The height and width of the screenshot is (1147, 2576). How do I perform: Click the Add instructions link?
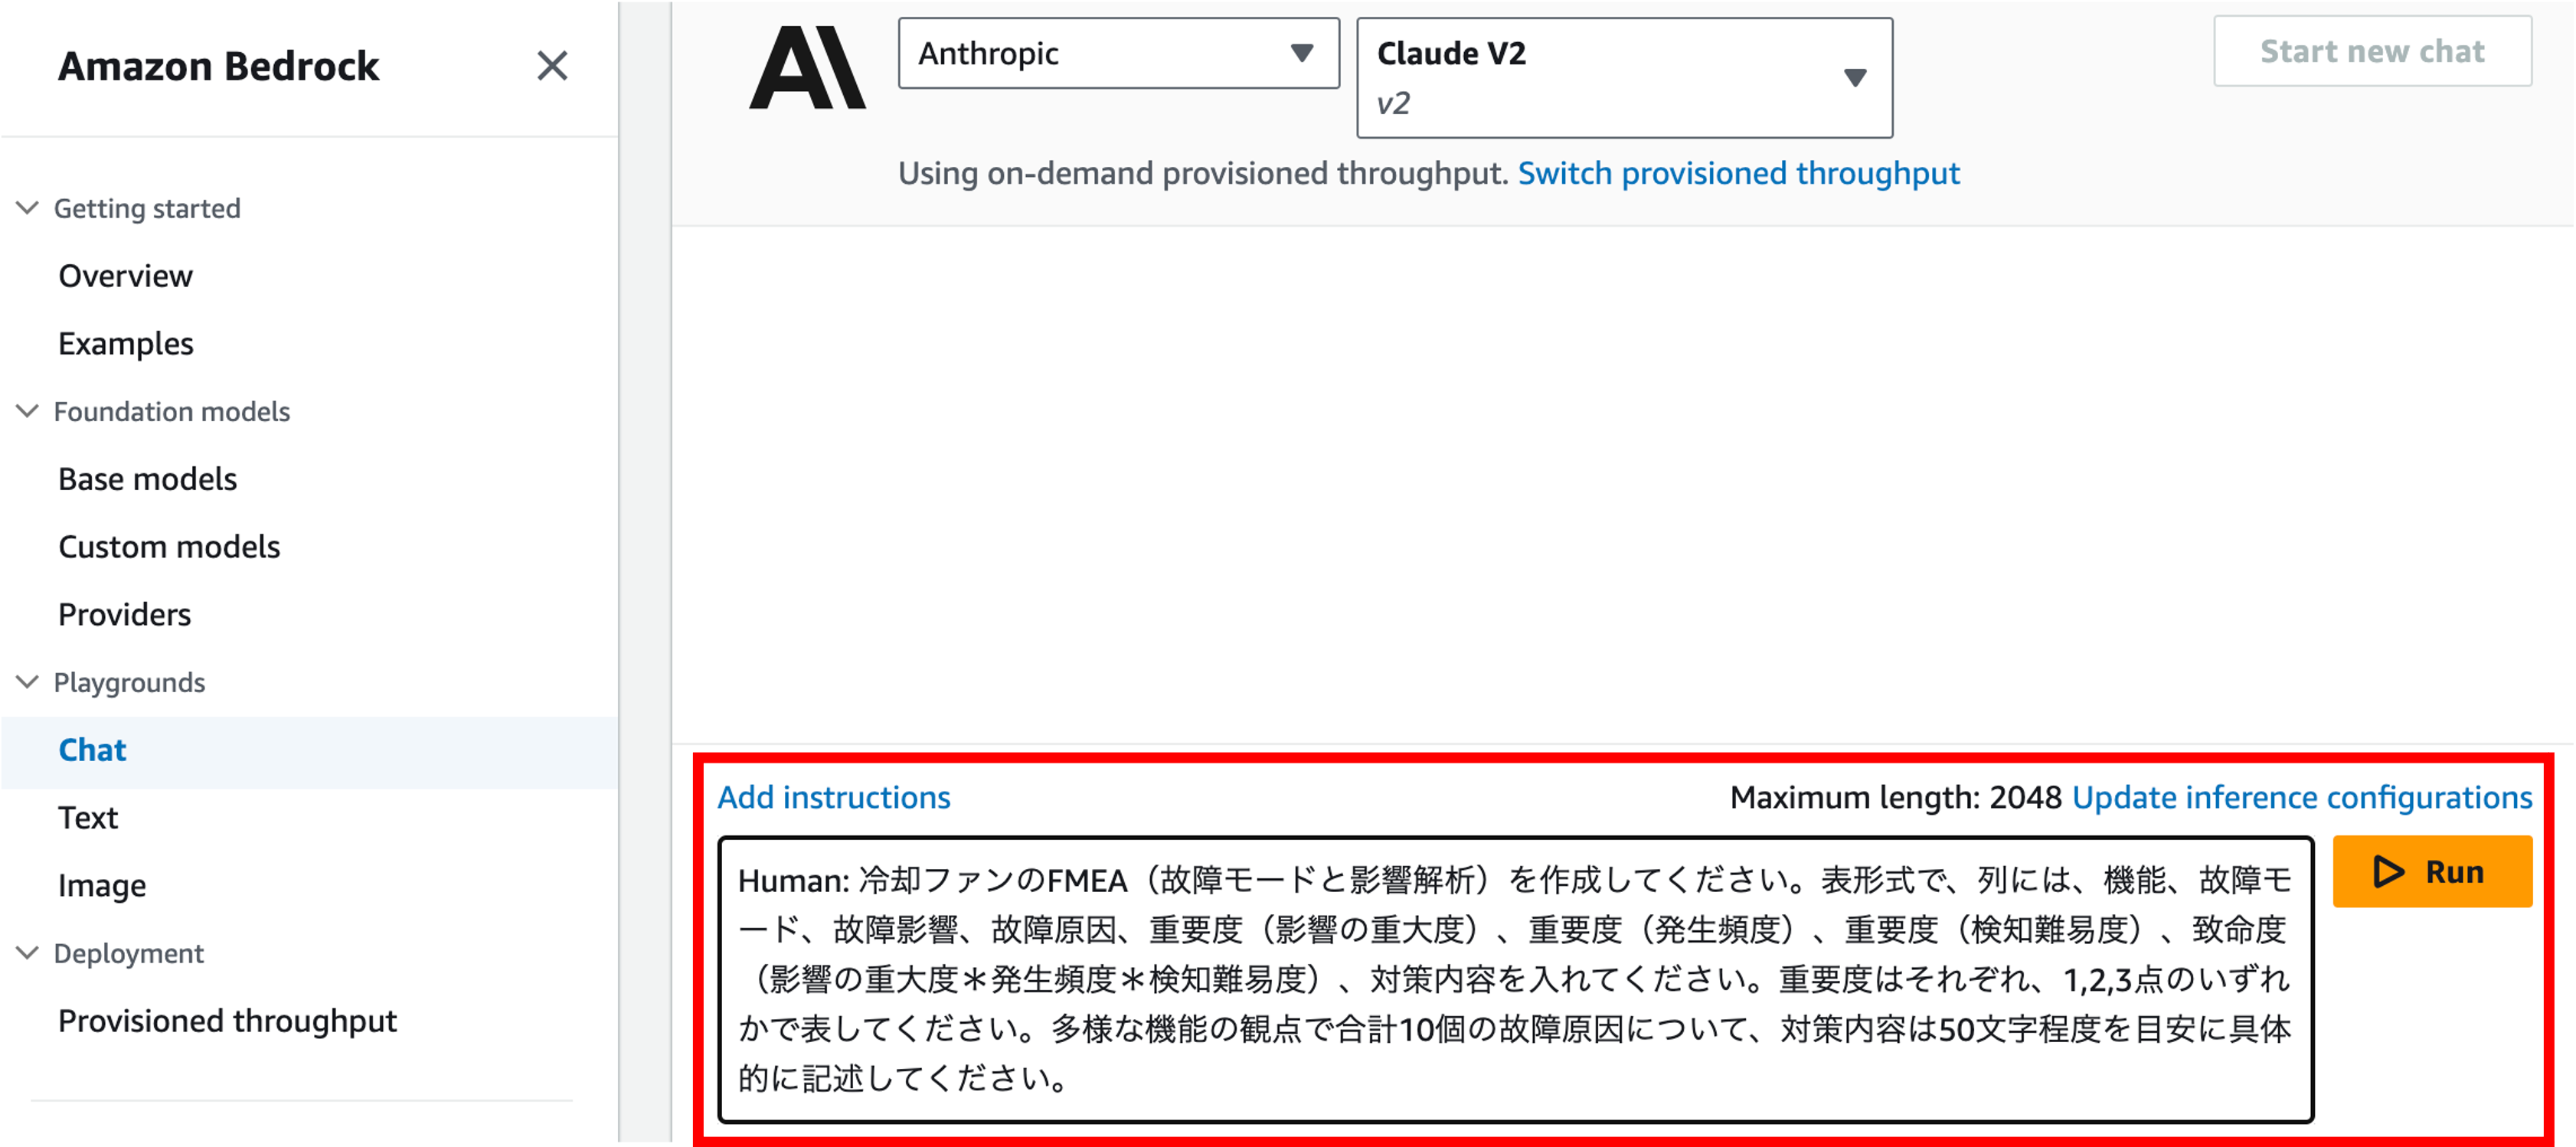coord(834,797)
